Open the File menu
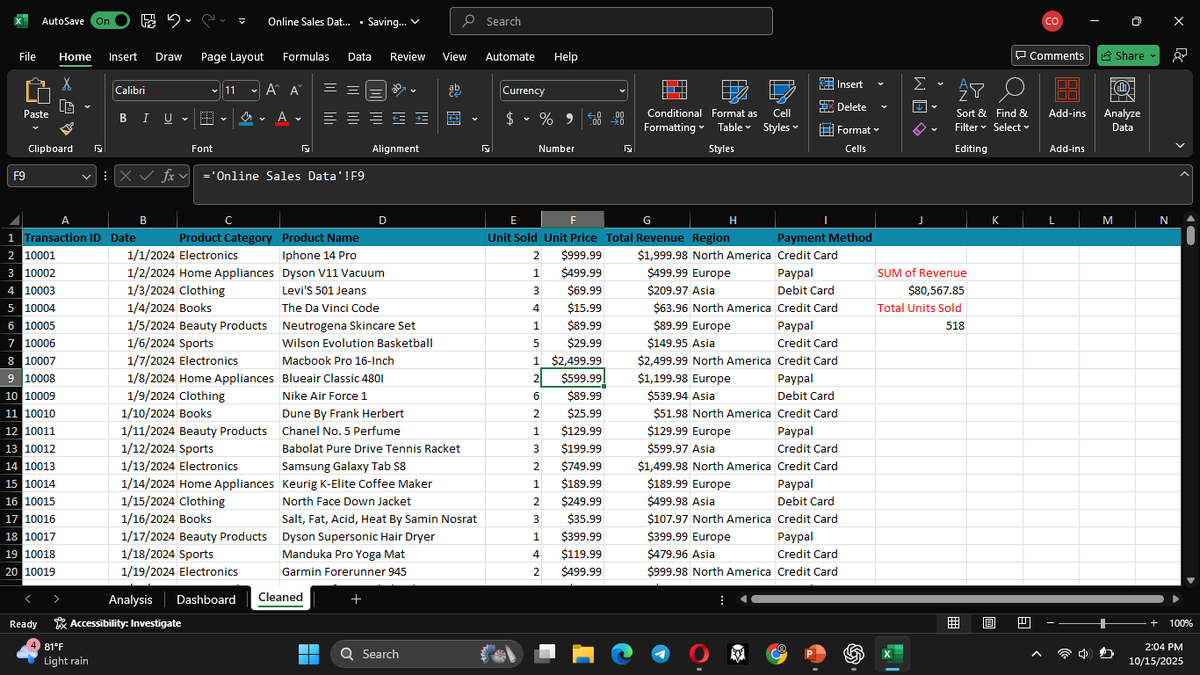This screenshot has height=675, width=1200. pos(28,57)
